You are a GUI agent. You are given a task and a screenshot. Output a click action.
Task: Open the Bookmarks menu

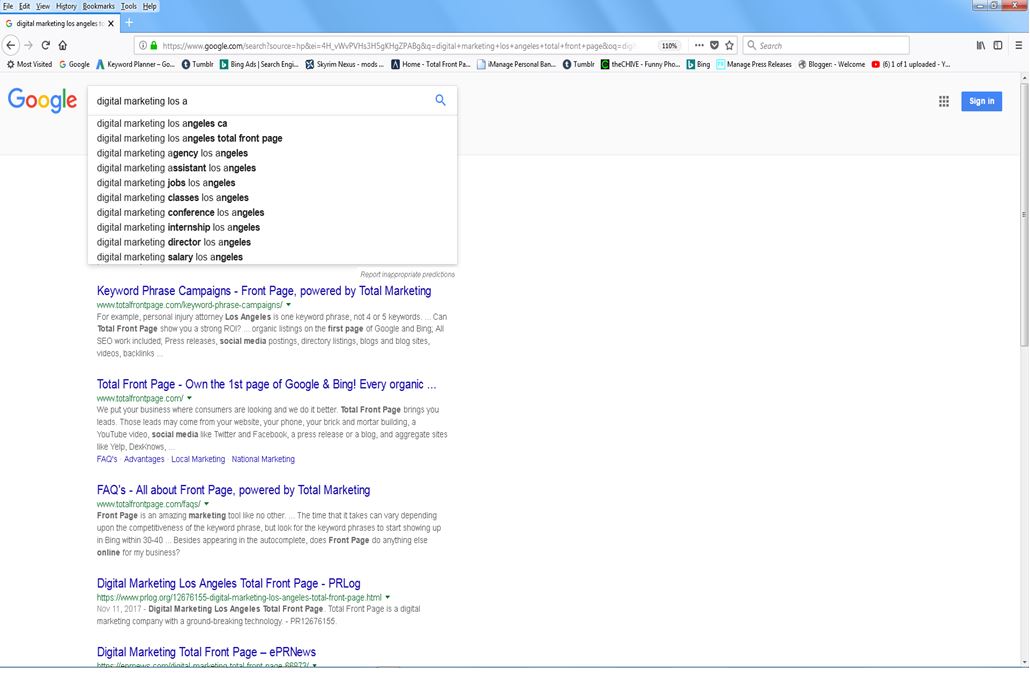pyautogui.click(x=99, y=6)
